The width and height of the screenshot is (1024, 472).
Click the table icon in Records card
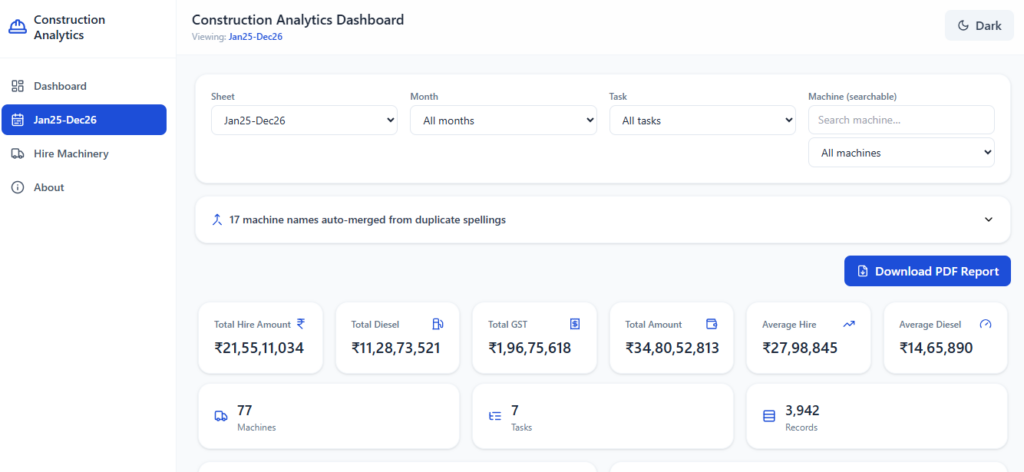click(x=769, y=416)
